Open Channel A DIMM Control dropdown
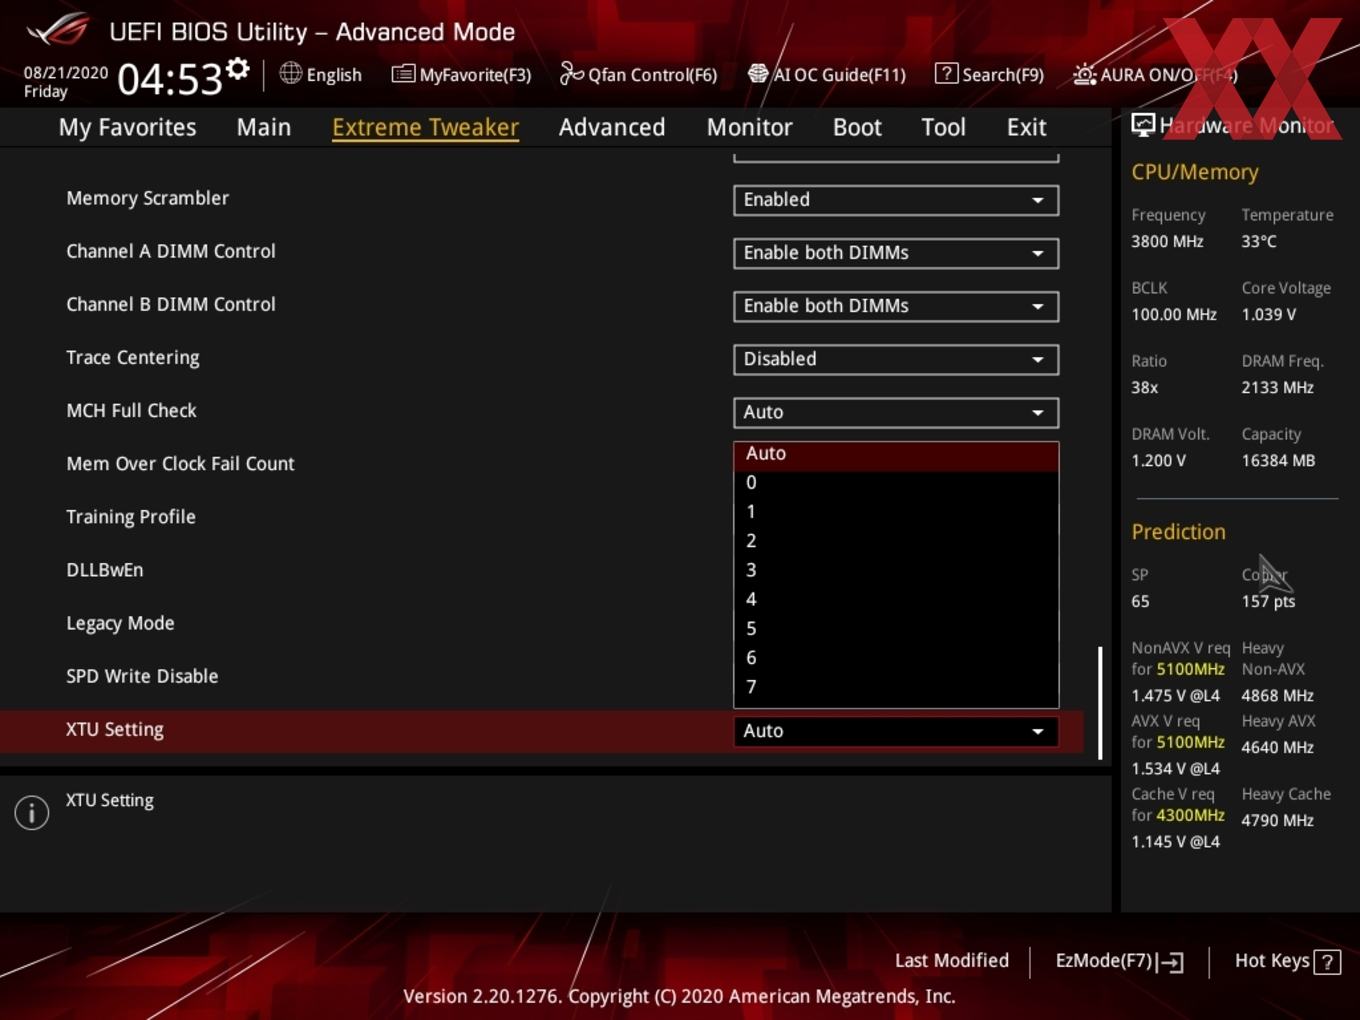This screenshot has height=1020, width=1360. 896,253
